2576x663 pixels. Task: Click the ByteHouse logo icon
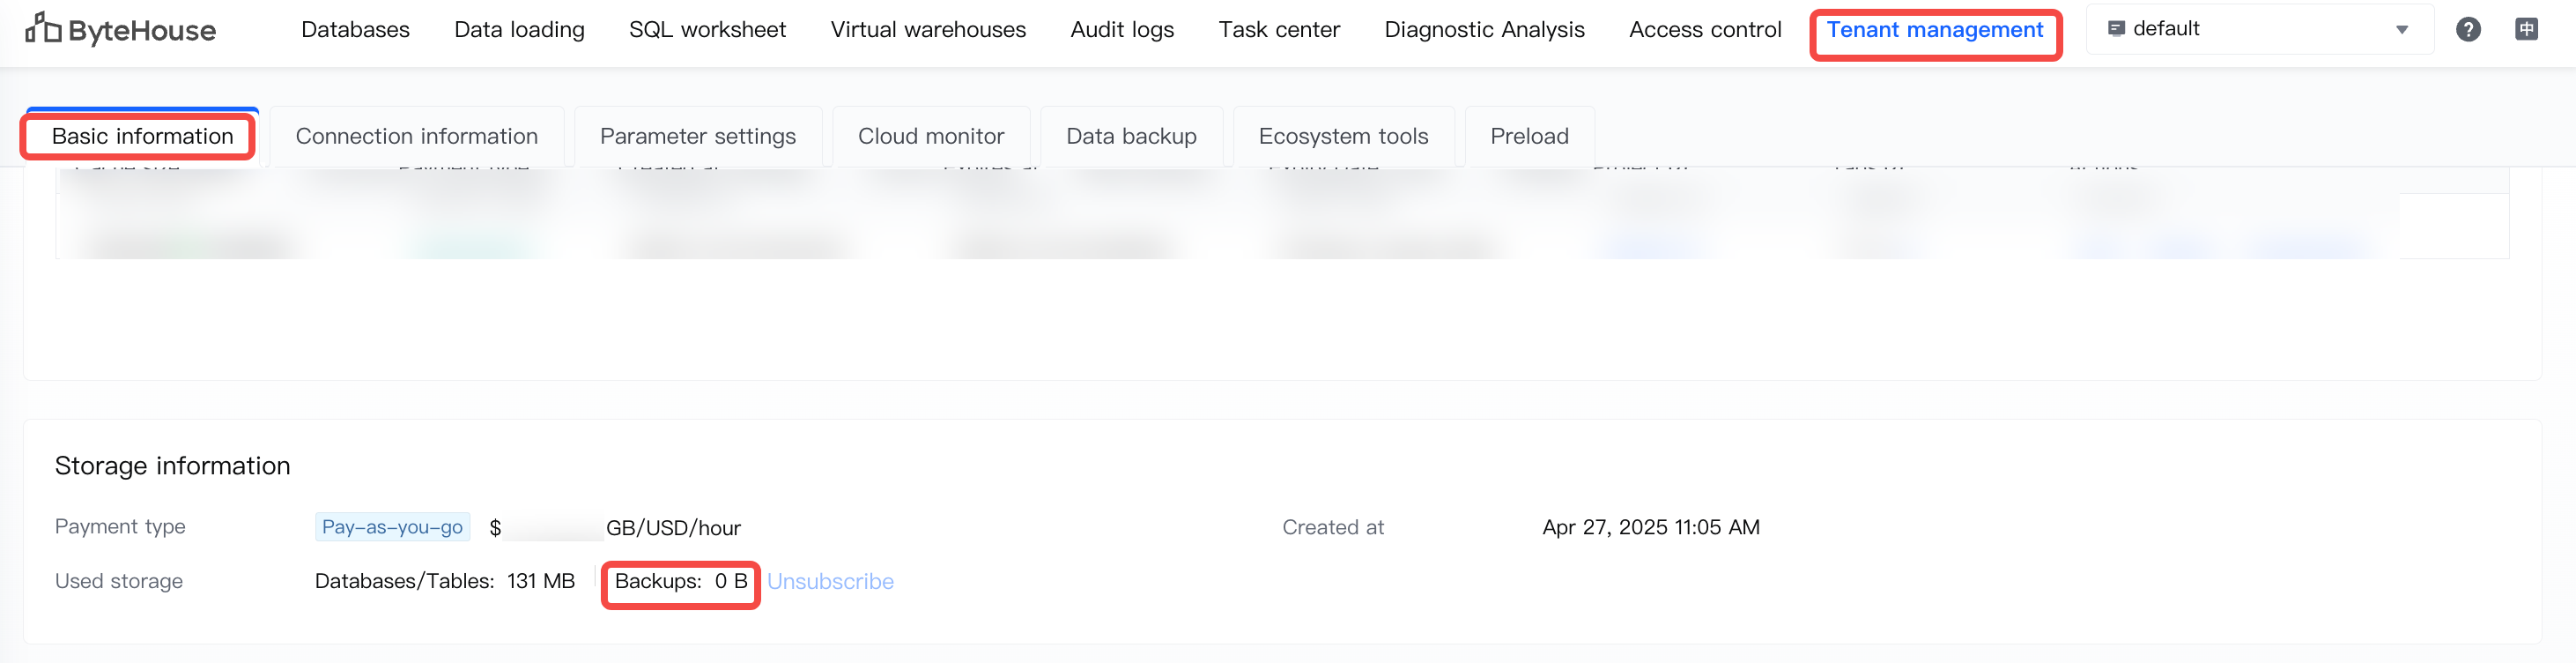[43, 29]
